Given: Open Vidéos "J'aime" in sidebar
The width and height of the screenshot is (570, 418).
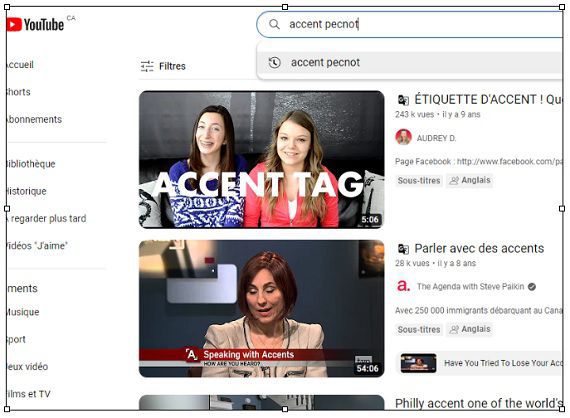Looking at the screenshot, I should (37, 246).
